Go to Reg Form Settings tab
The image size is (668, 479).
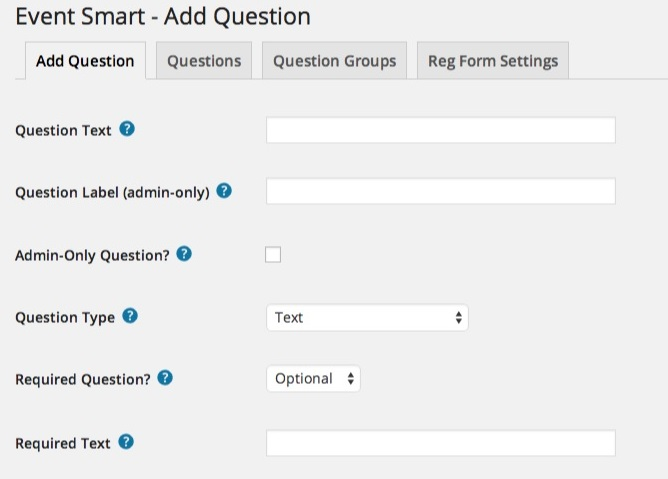pos(492,61)
